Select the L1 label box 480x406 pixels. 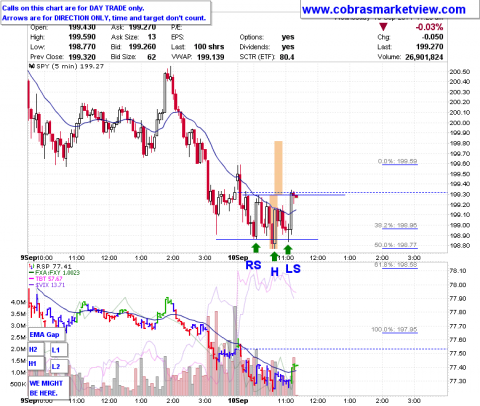tap(59, 350)
